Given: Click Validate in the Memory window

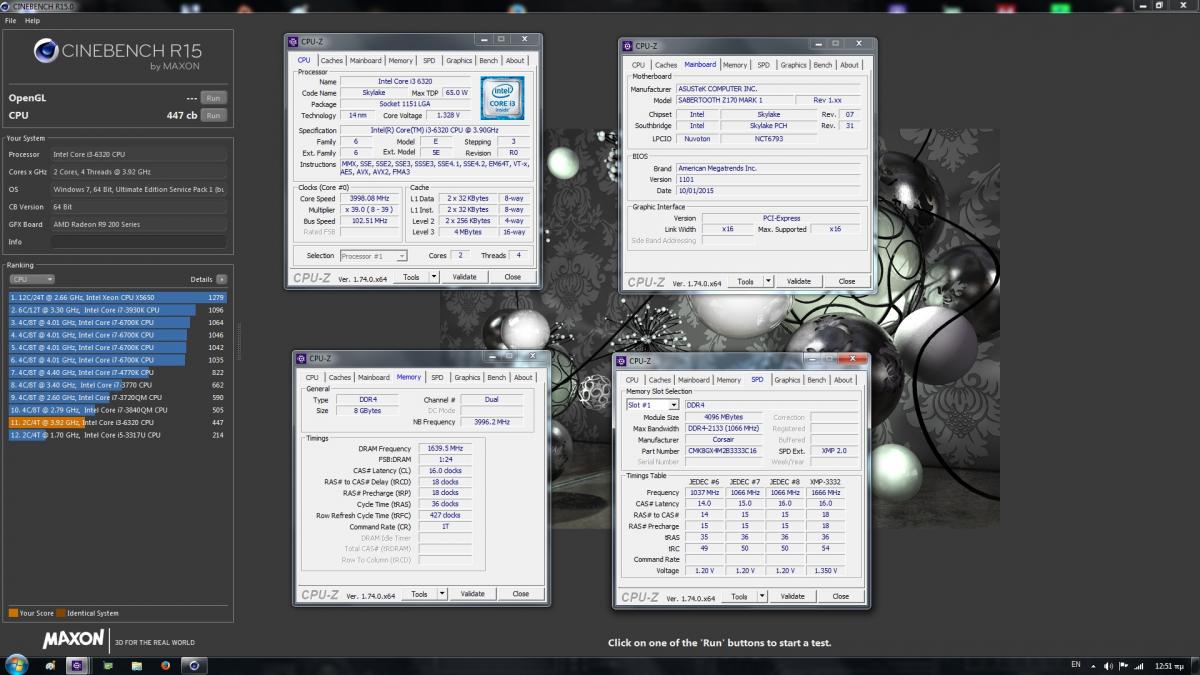Looking at the screenshot, I should tap(472, 594).
